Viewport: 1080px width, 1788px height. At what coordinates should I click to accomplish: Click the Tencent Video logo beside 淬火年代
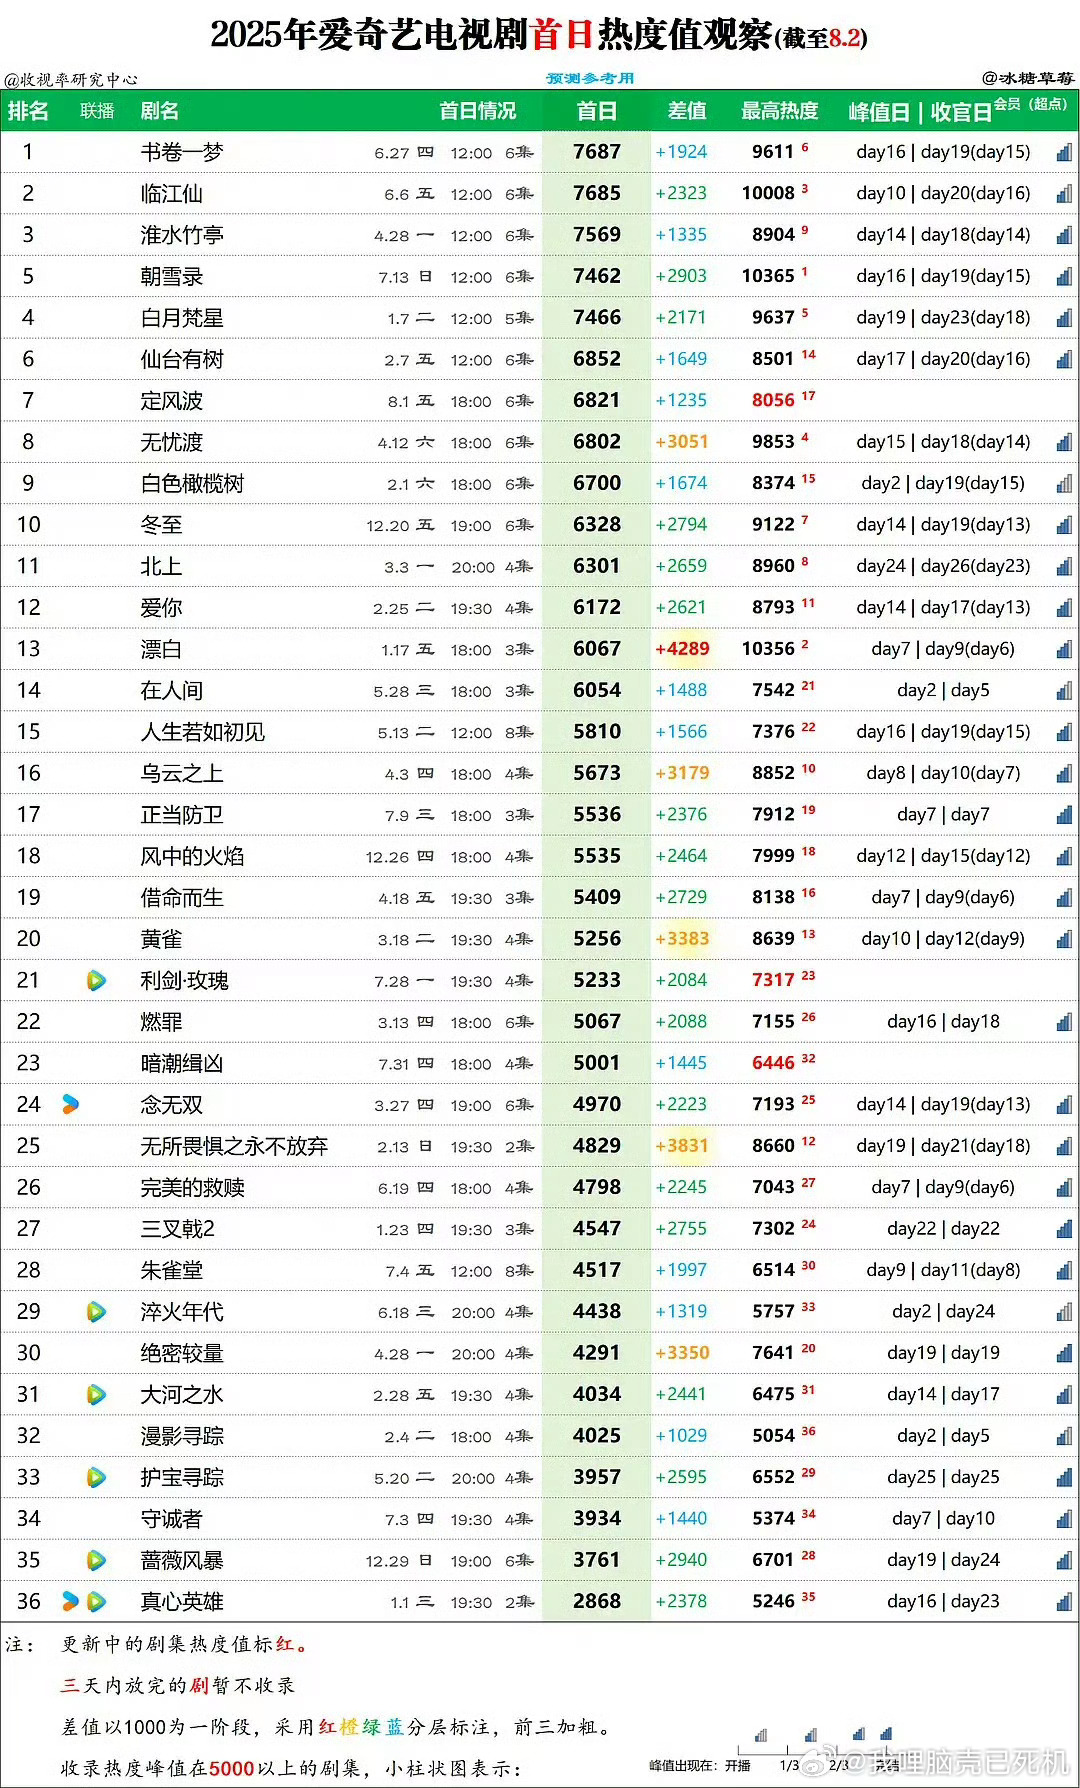tap(96, 1312)
